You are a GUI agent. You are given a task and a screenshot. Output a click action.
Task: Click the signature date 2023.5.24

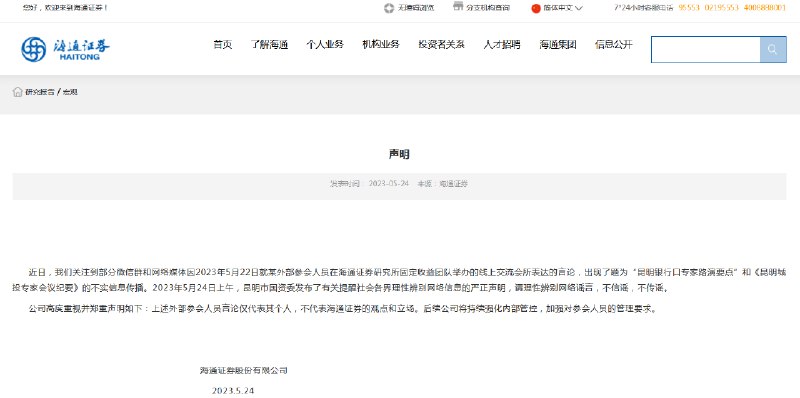[x=233, y=391]
